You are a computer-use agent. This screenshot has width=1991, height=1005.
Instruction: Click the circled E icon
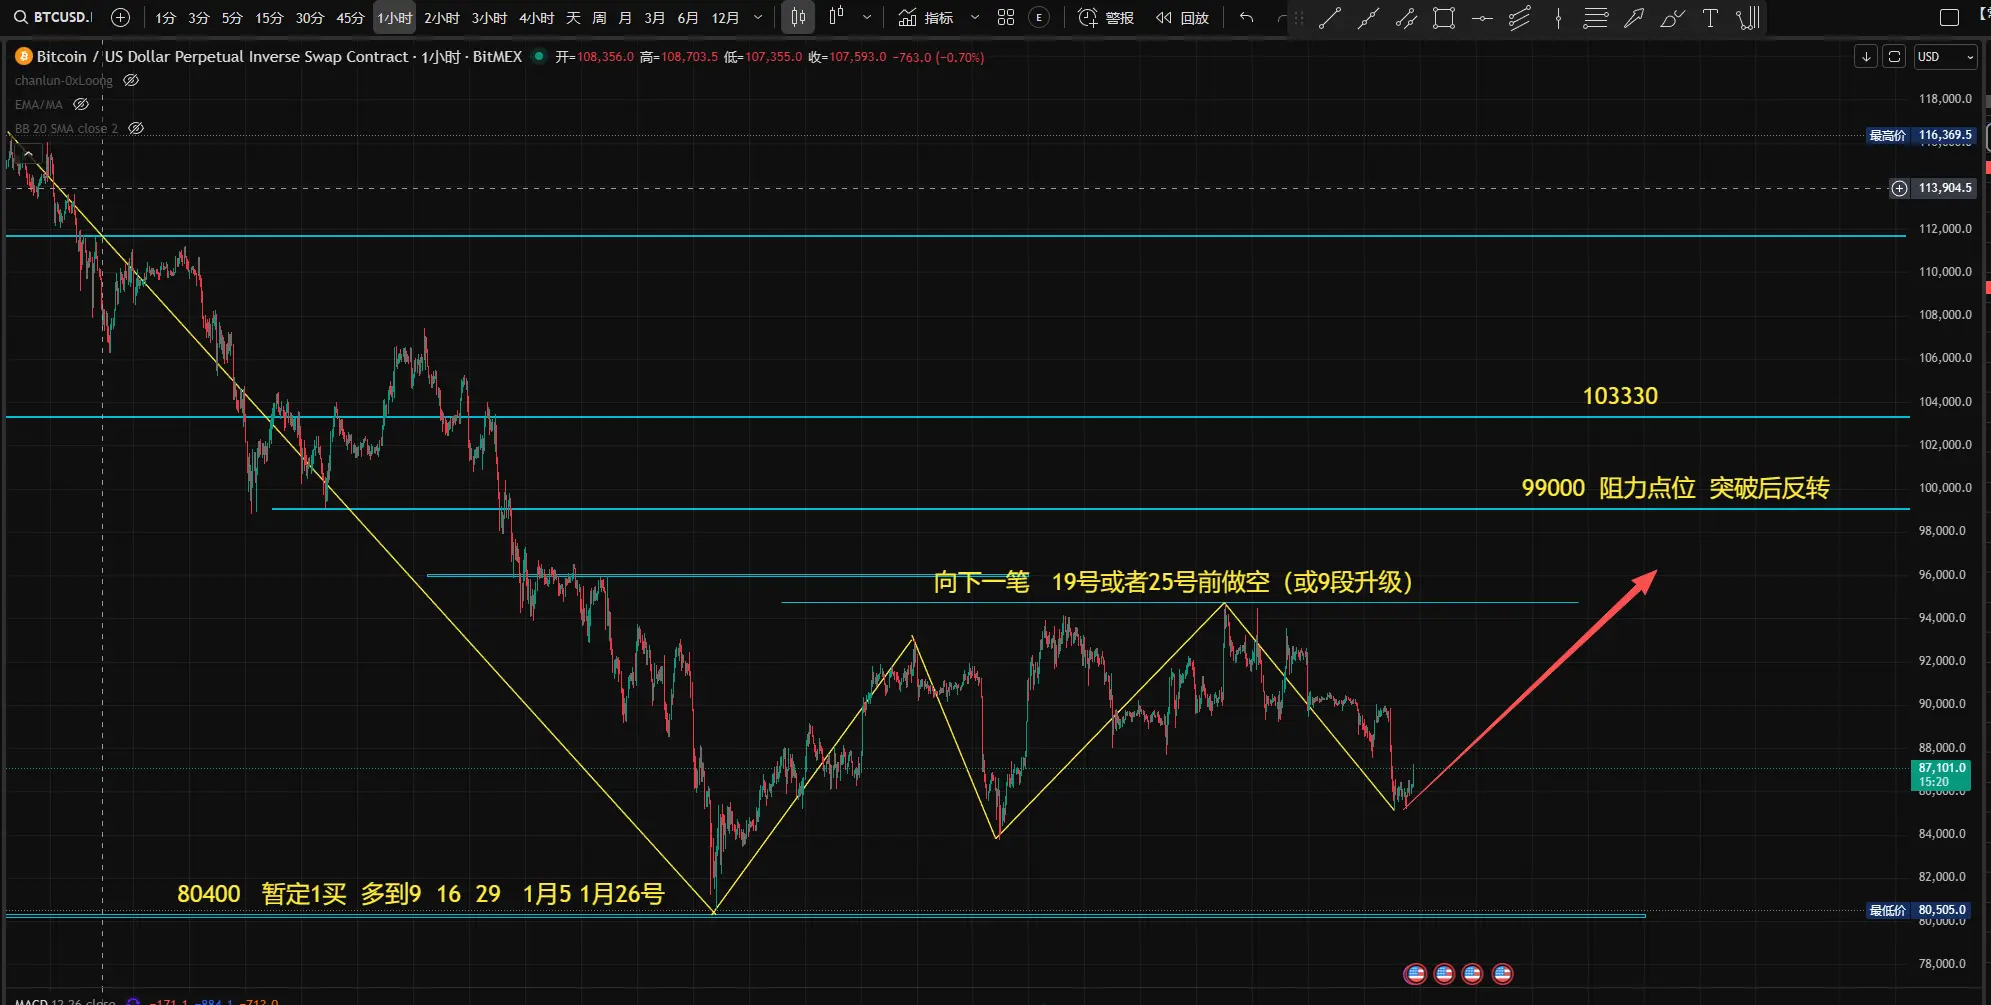(x=1039, y=18)
